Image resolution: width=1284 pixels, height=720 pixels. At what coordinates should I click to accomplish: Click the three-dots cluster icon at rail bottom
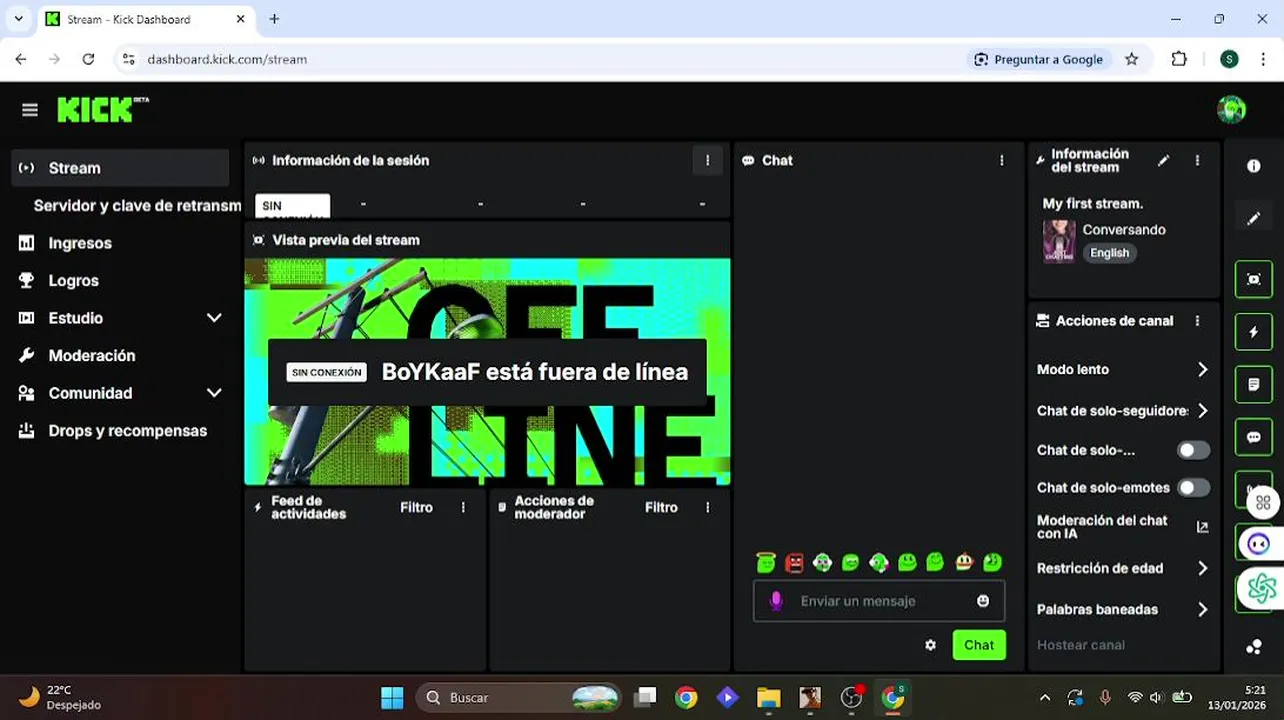(x=1254, y=647)
